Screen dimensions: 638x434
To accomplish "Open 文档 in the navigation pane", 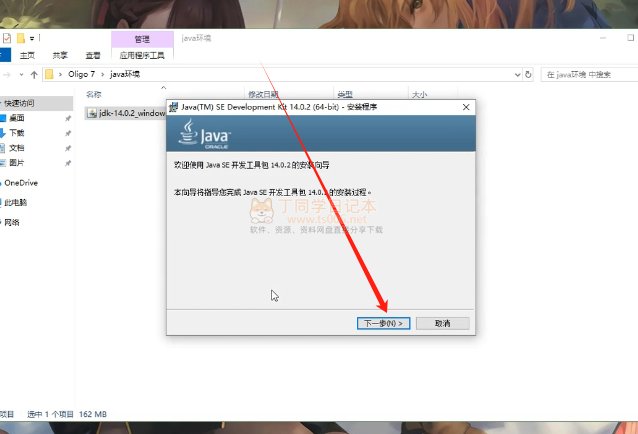I will pos(17,148).
